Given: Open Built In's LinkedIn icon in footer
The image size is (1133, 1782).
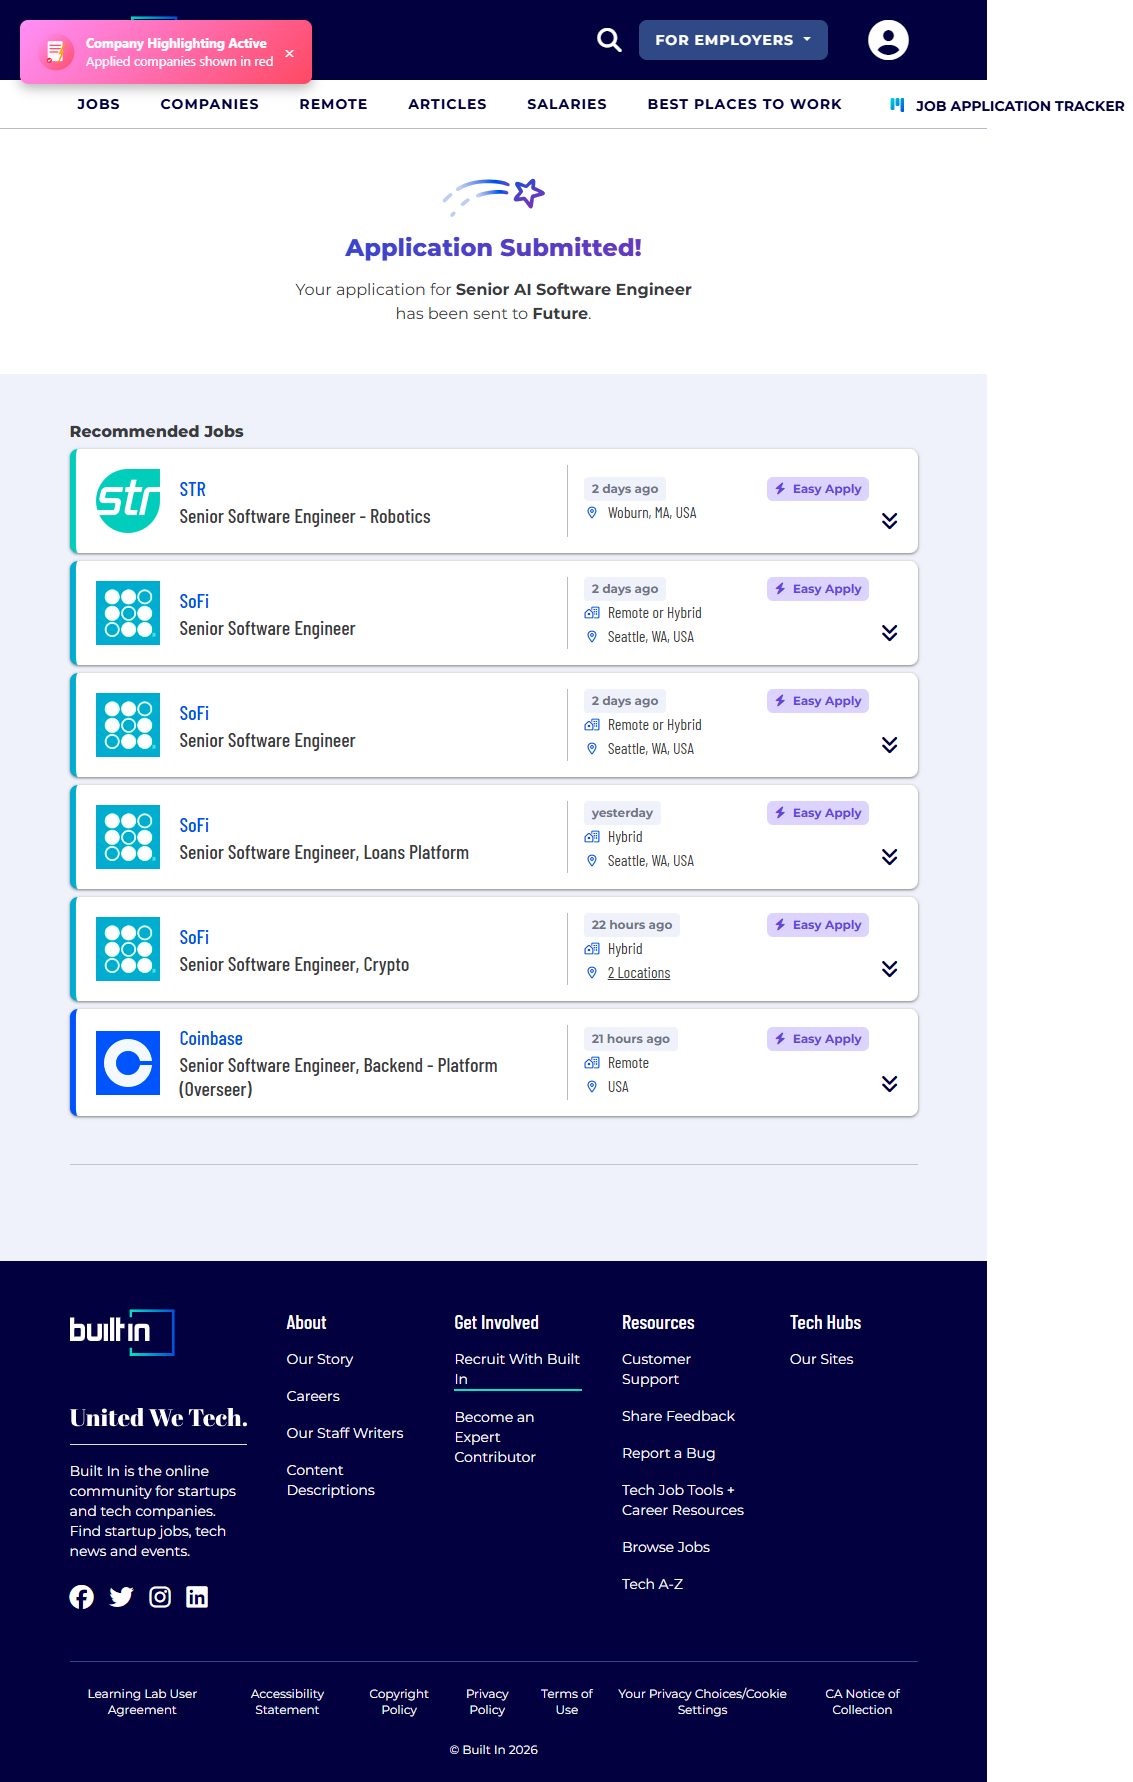Looking at the screenshot, I should [197, 1597].
